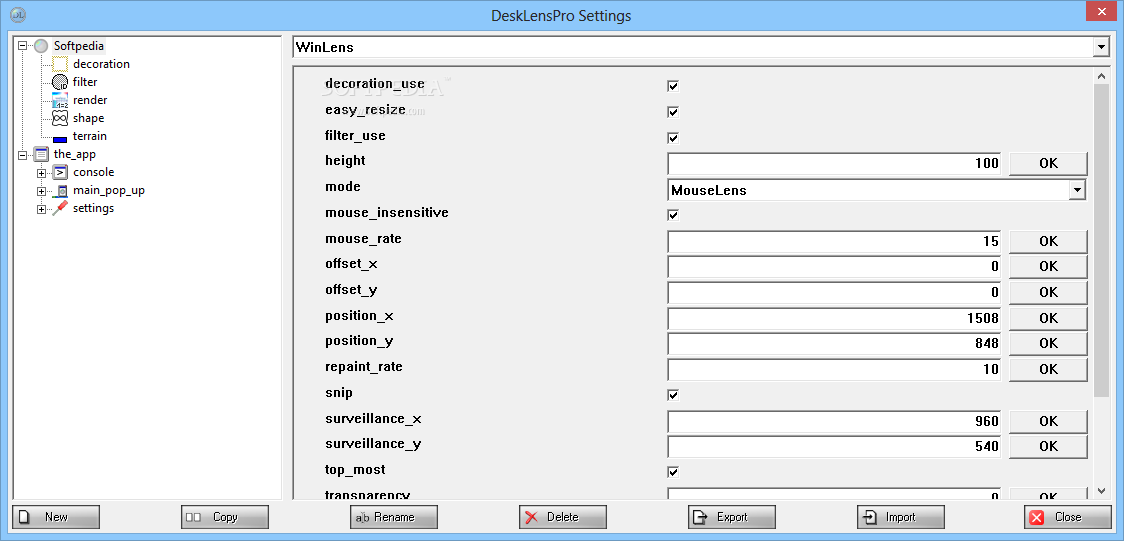Viewport: 1124px width, 541px height.
Task: Click the Close button at bottom
Action: coord(1068,517)
